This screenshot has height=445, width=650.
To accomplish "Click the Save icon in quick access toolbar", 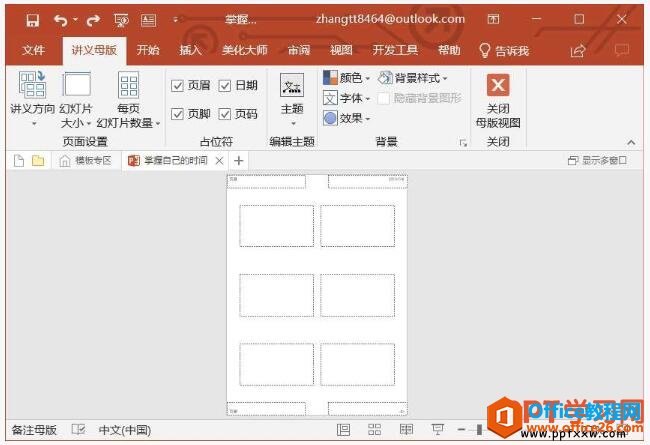I will (x=32, y=19).
